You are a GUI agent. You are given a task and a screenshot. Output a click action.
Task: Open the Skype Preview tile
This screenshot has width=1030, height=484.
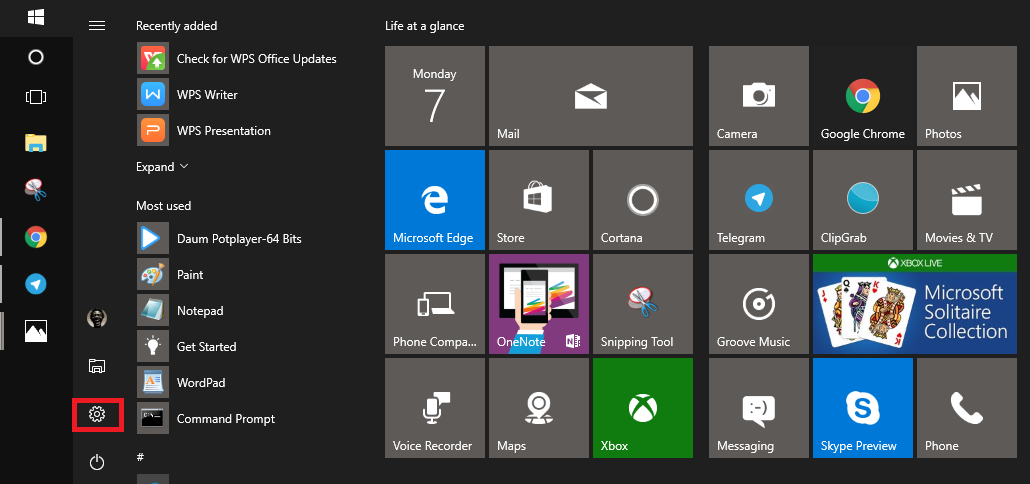pos(862,408)
